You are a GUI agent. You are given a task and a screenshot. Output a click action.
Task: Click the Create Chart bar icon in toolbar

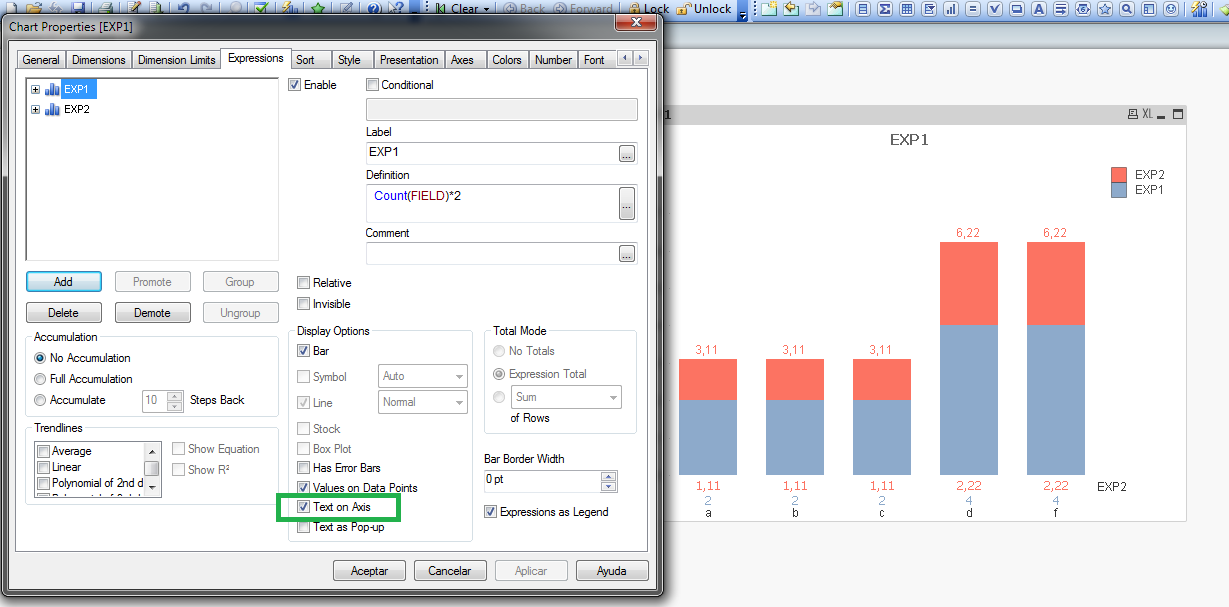point(951,9)
